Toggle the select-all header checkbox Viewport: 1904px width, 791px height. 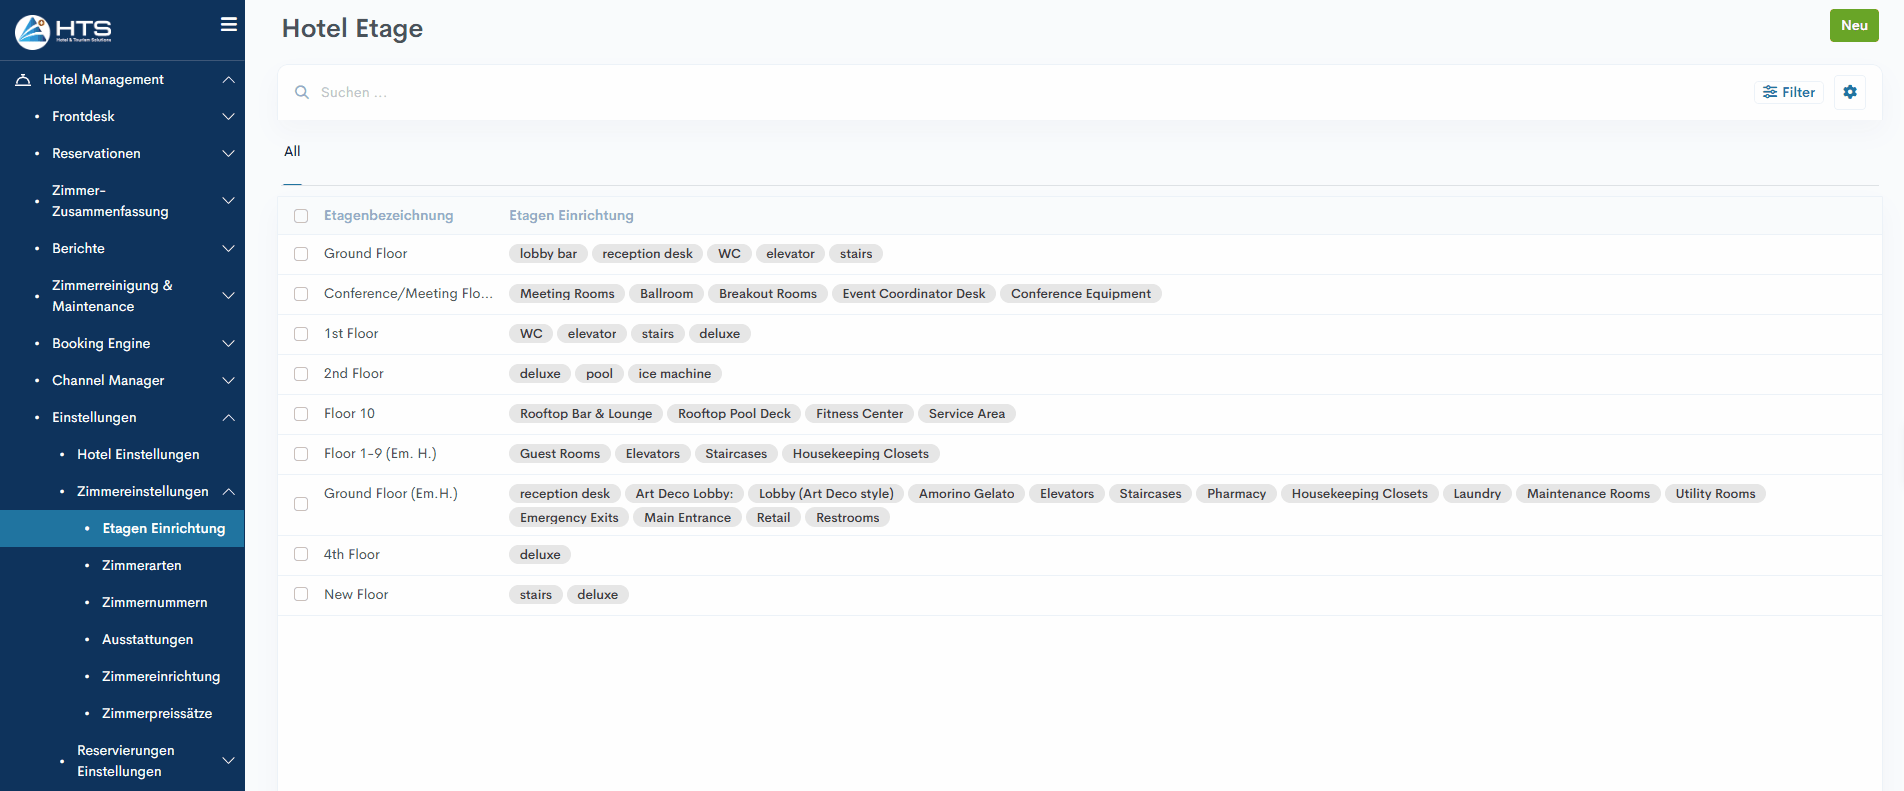pyautogui.click(x=301, y=216)
